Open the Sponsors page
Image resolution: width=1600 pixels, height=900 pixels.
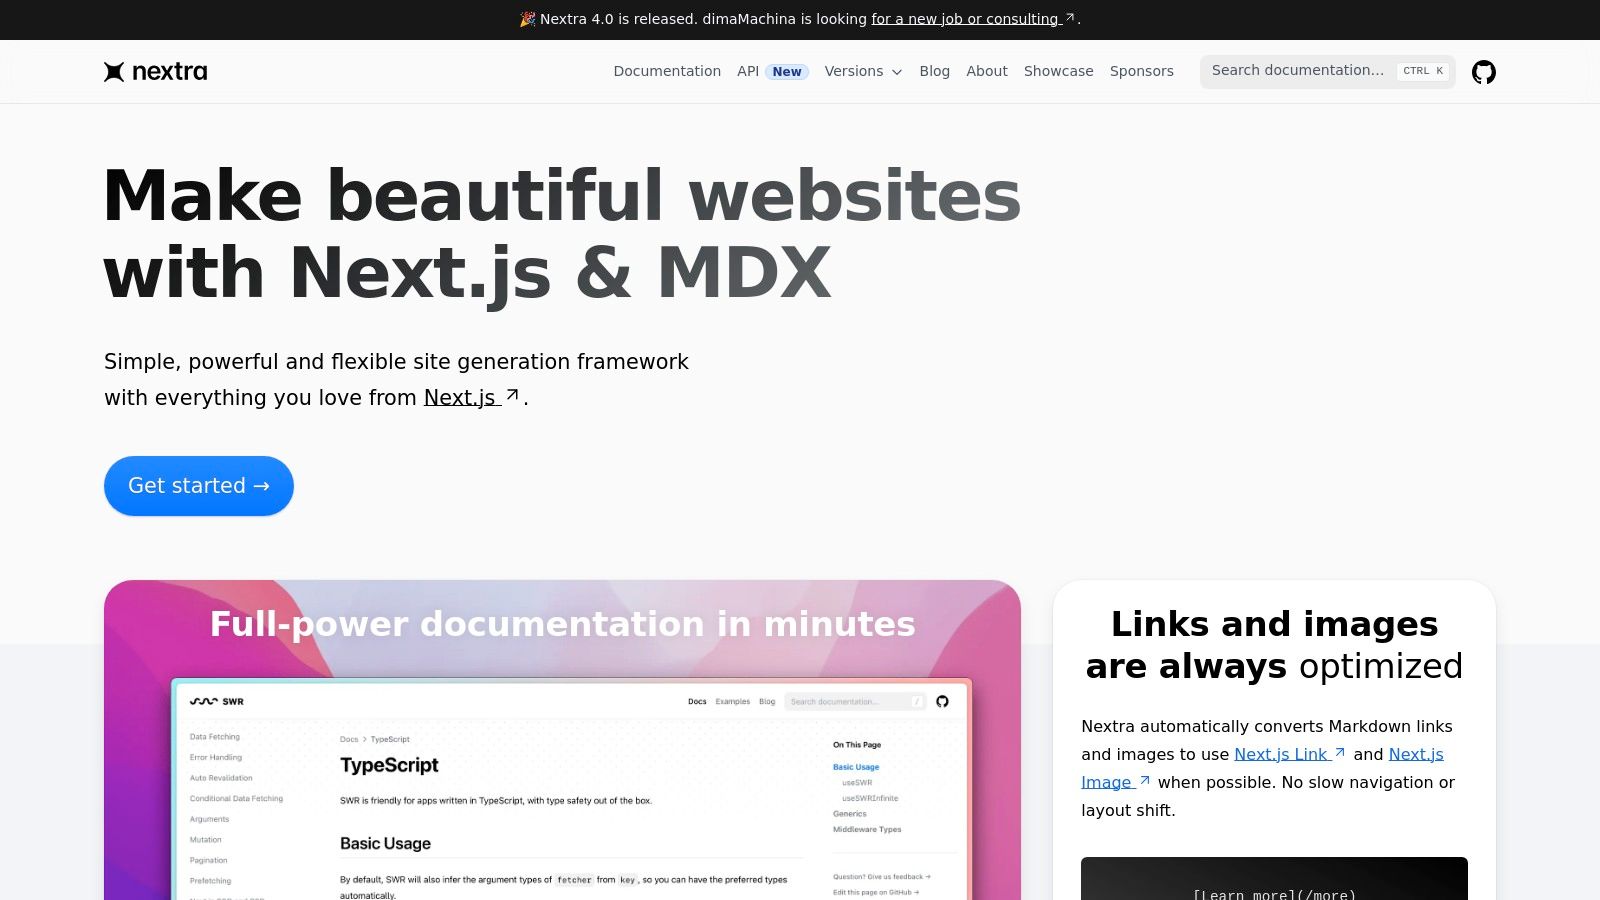1142,71
